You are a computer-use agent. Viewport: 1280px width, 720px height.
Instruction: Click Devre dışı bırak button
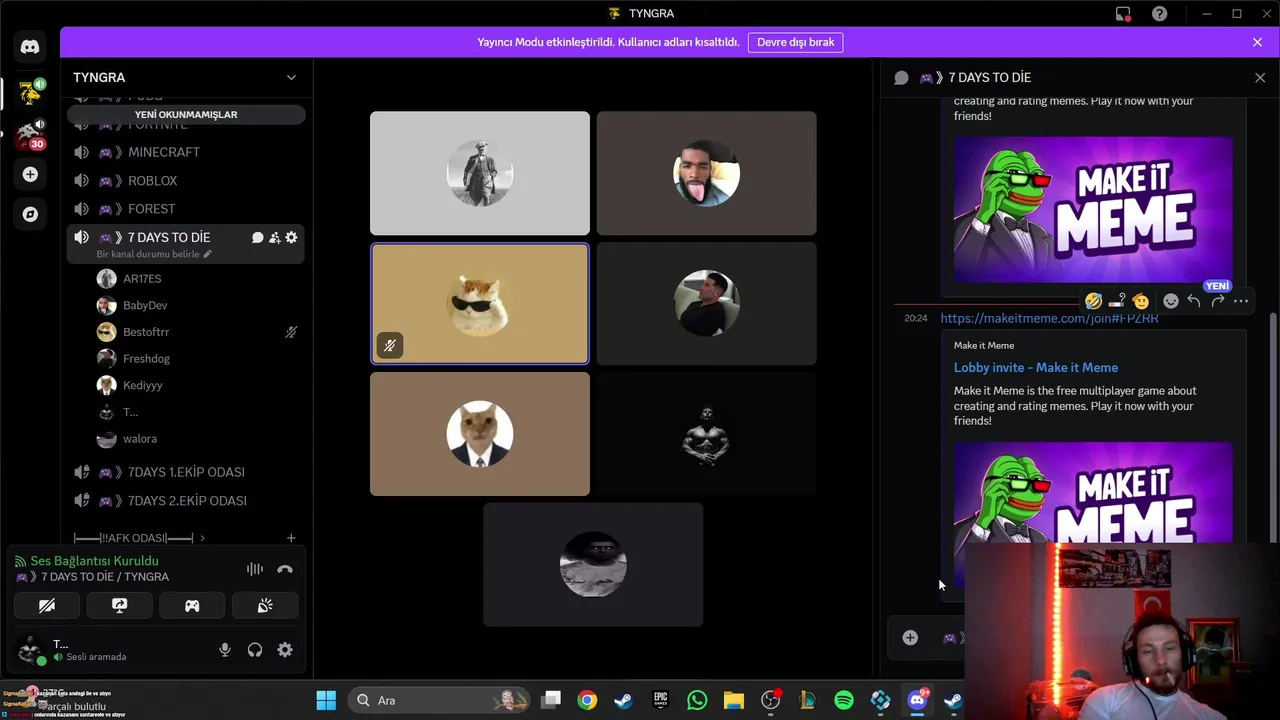point(795,42)
